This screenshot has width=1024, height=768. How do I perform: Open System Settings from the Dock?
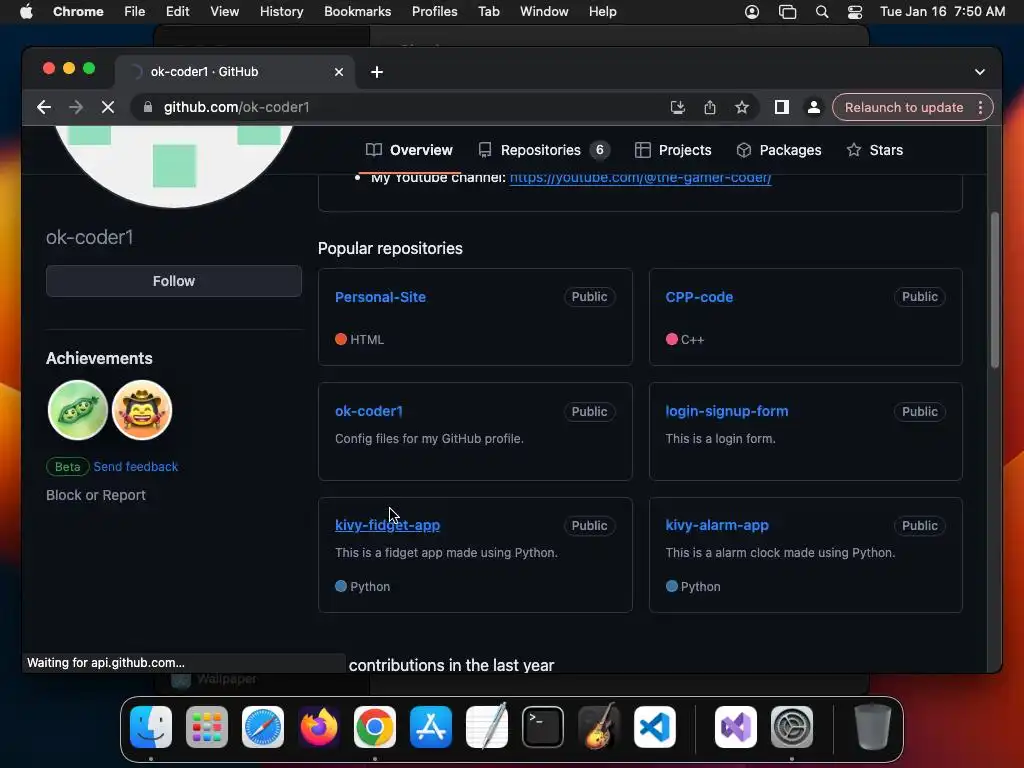pyautogui.click(x=792, y=727)
